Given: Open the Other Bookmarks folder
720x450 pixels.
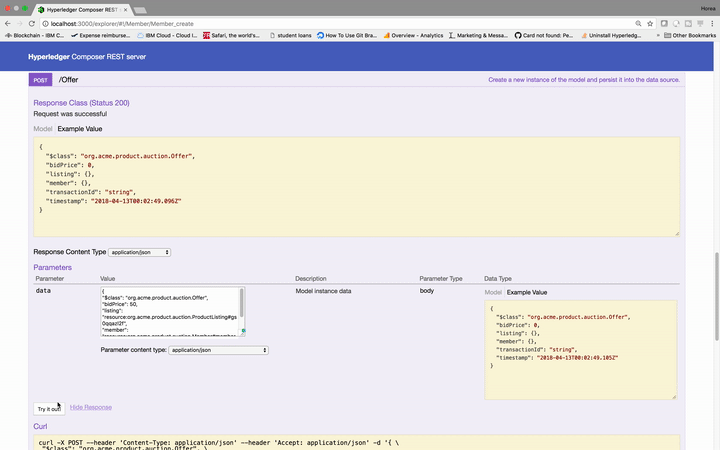Looking at the screenshot, I should tap(690, 35).
